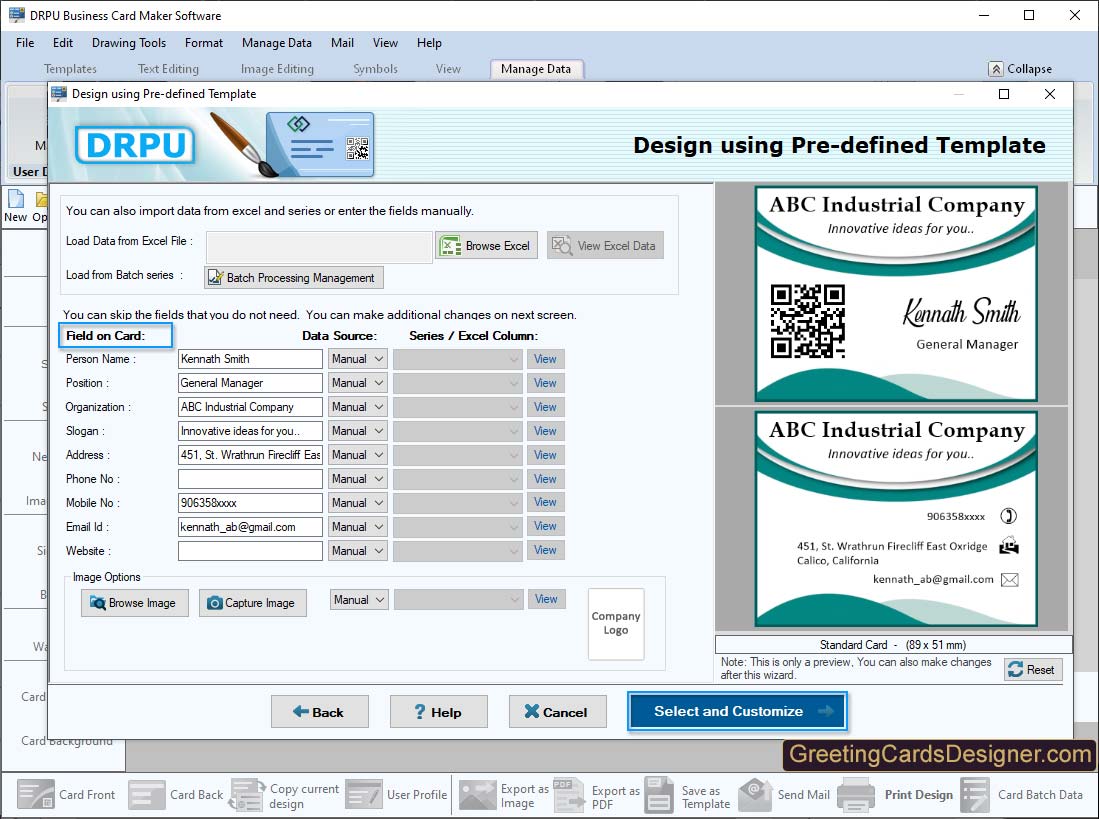Screen dimensions: 1099x819
Task: Go Back to the previous wizard step
Action: [320, 712]
